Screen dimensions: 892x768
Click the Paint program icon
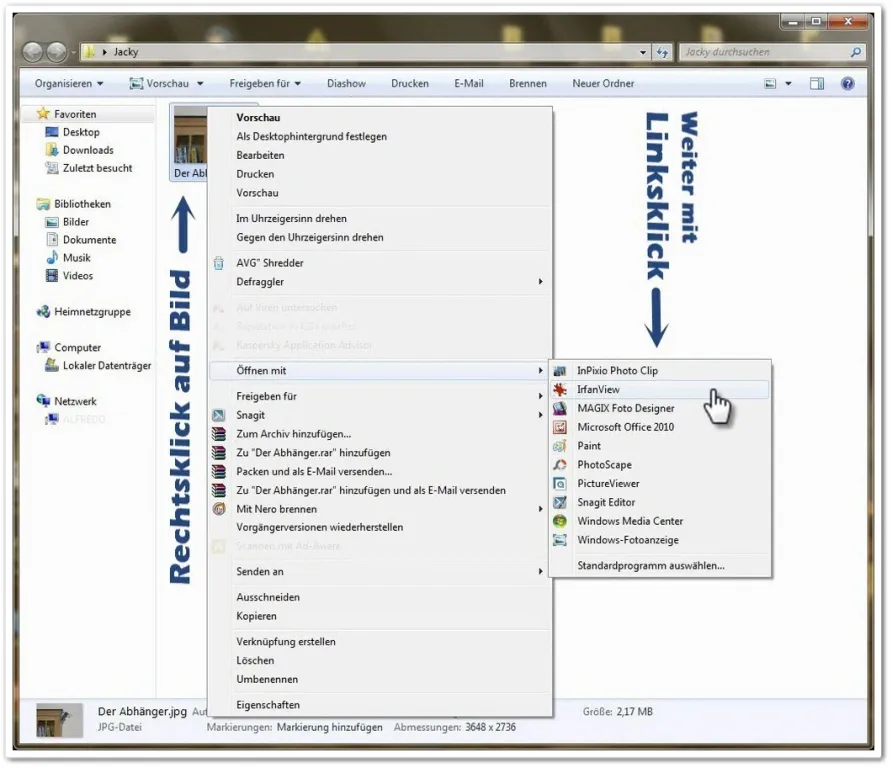(560, 446)
